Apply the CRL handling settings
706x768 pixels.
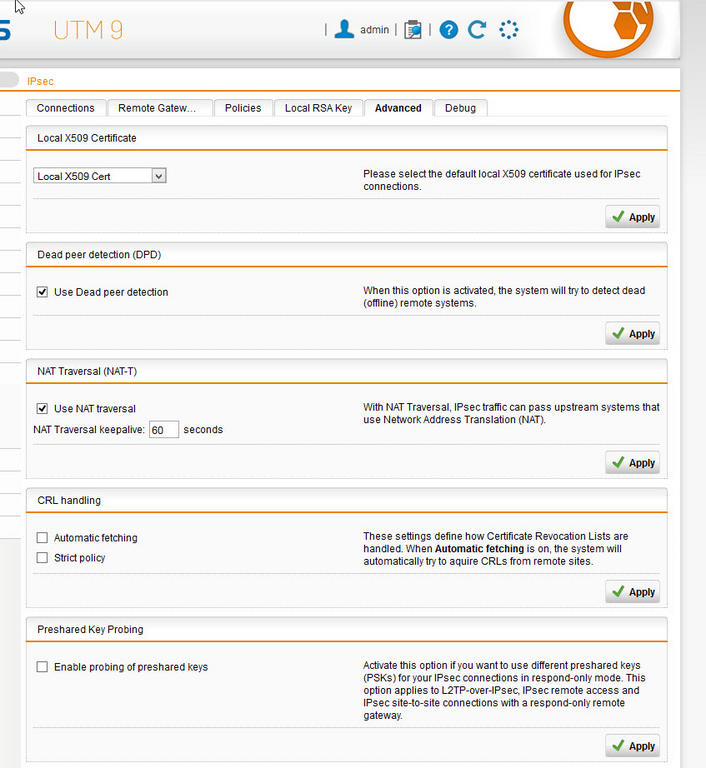(x=633, y=592)
